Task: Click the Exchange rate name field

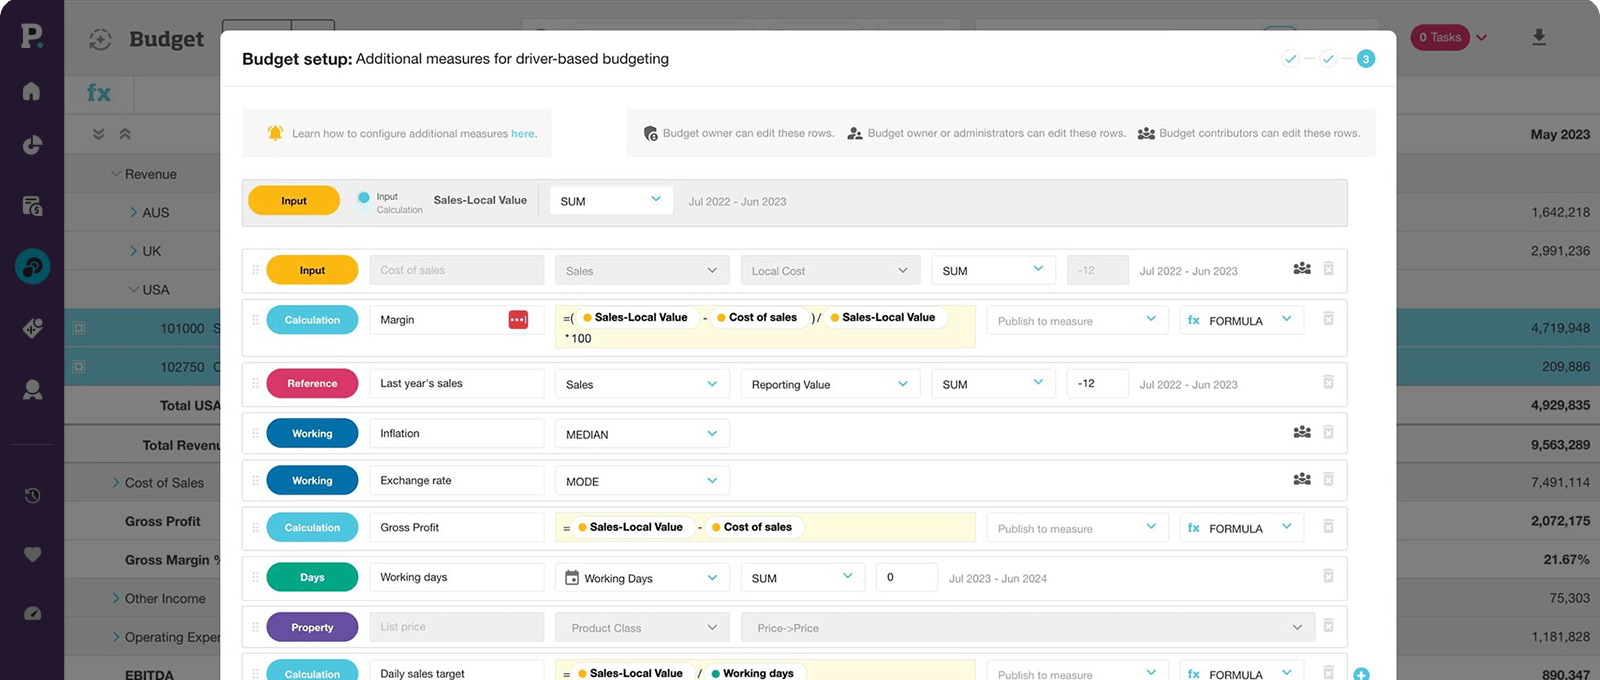Action: click(456, 481)
